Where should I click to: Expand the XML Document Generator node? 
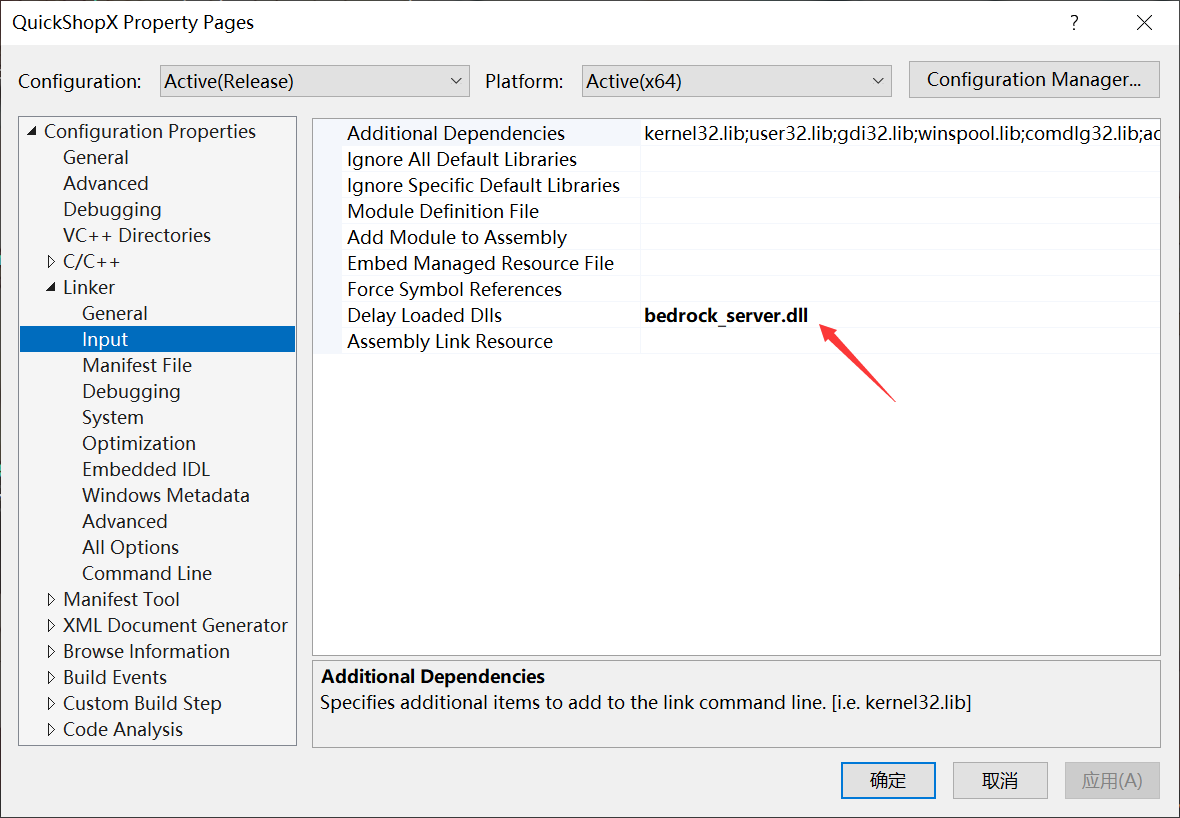[x=51, y=625]
